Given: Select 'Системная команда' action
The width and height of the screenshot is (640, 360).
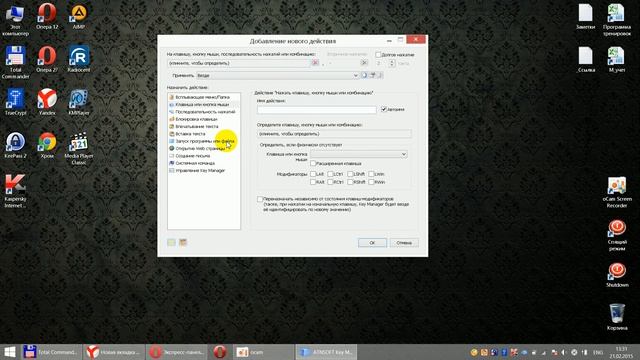Looking at the screenshot, I should click(192, 163).
